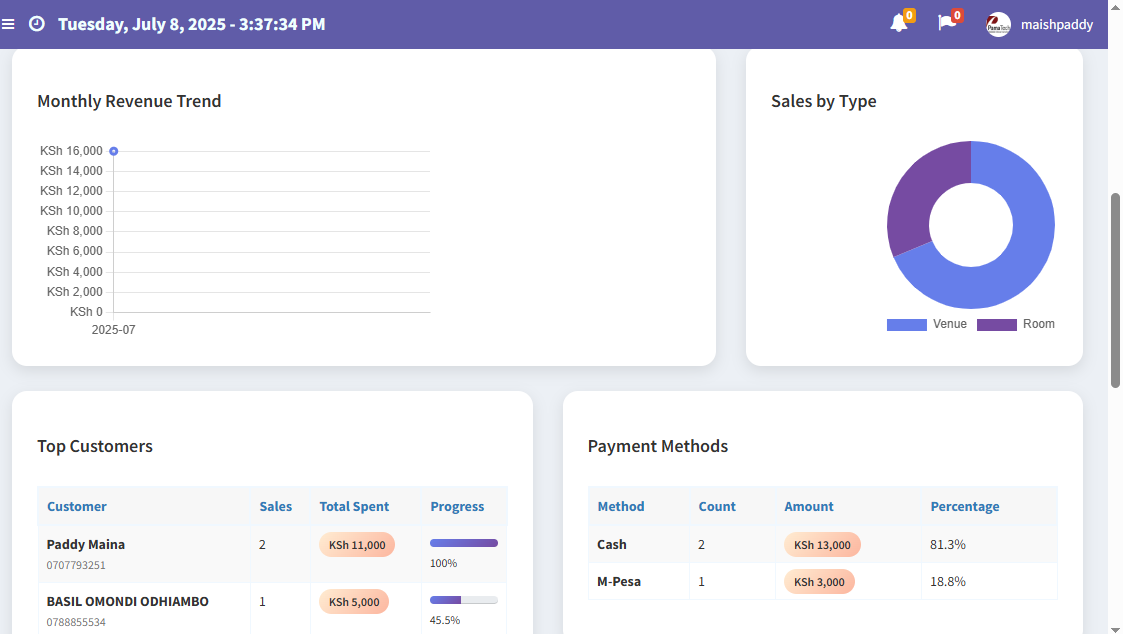Select the M-Pesa payment row
Screen dimensions: 1123x634
[820, 581]
